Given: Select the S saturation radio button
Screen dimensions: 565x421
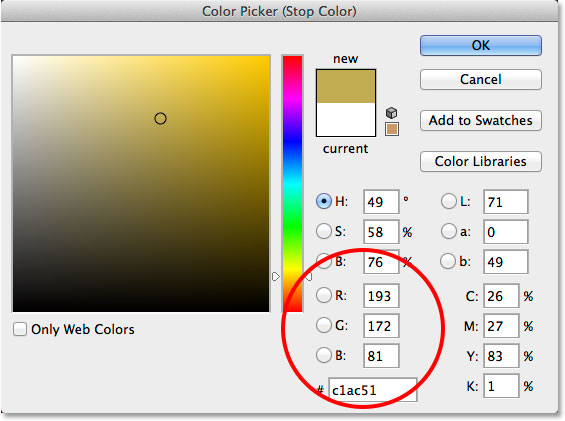Looking at the screenshot, I should (324, 231).
